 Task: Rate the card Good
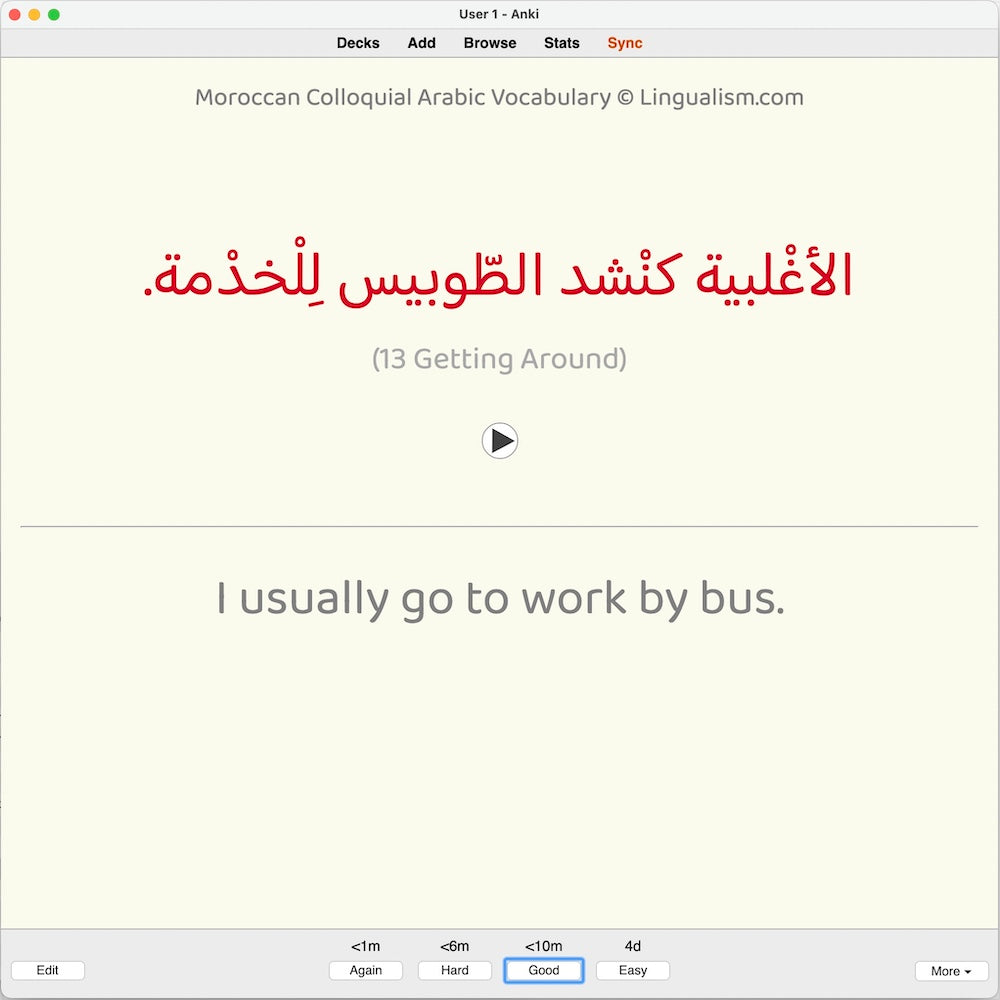543,970
